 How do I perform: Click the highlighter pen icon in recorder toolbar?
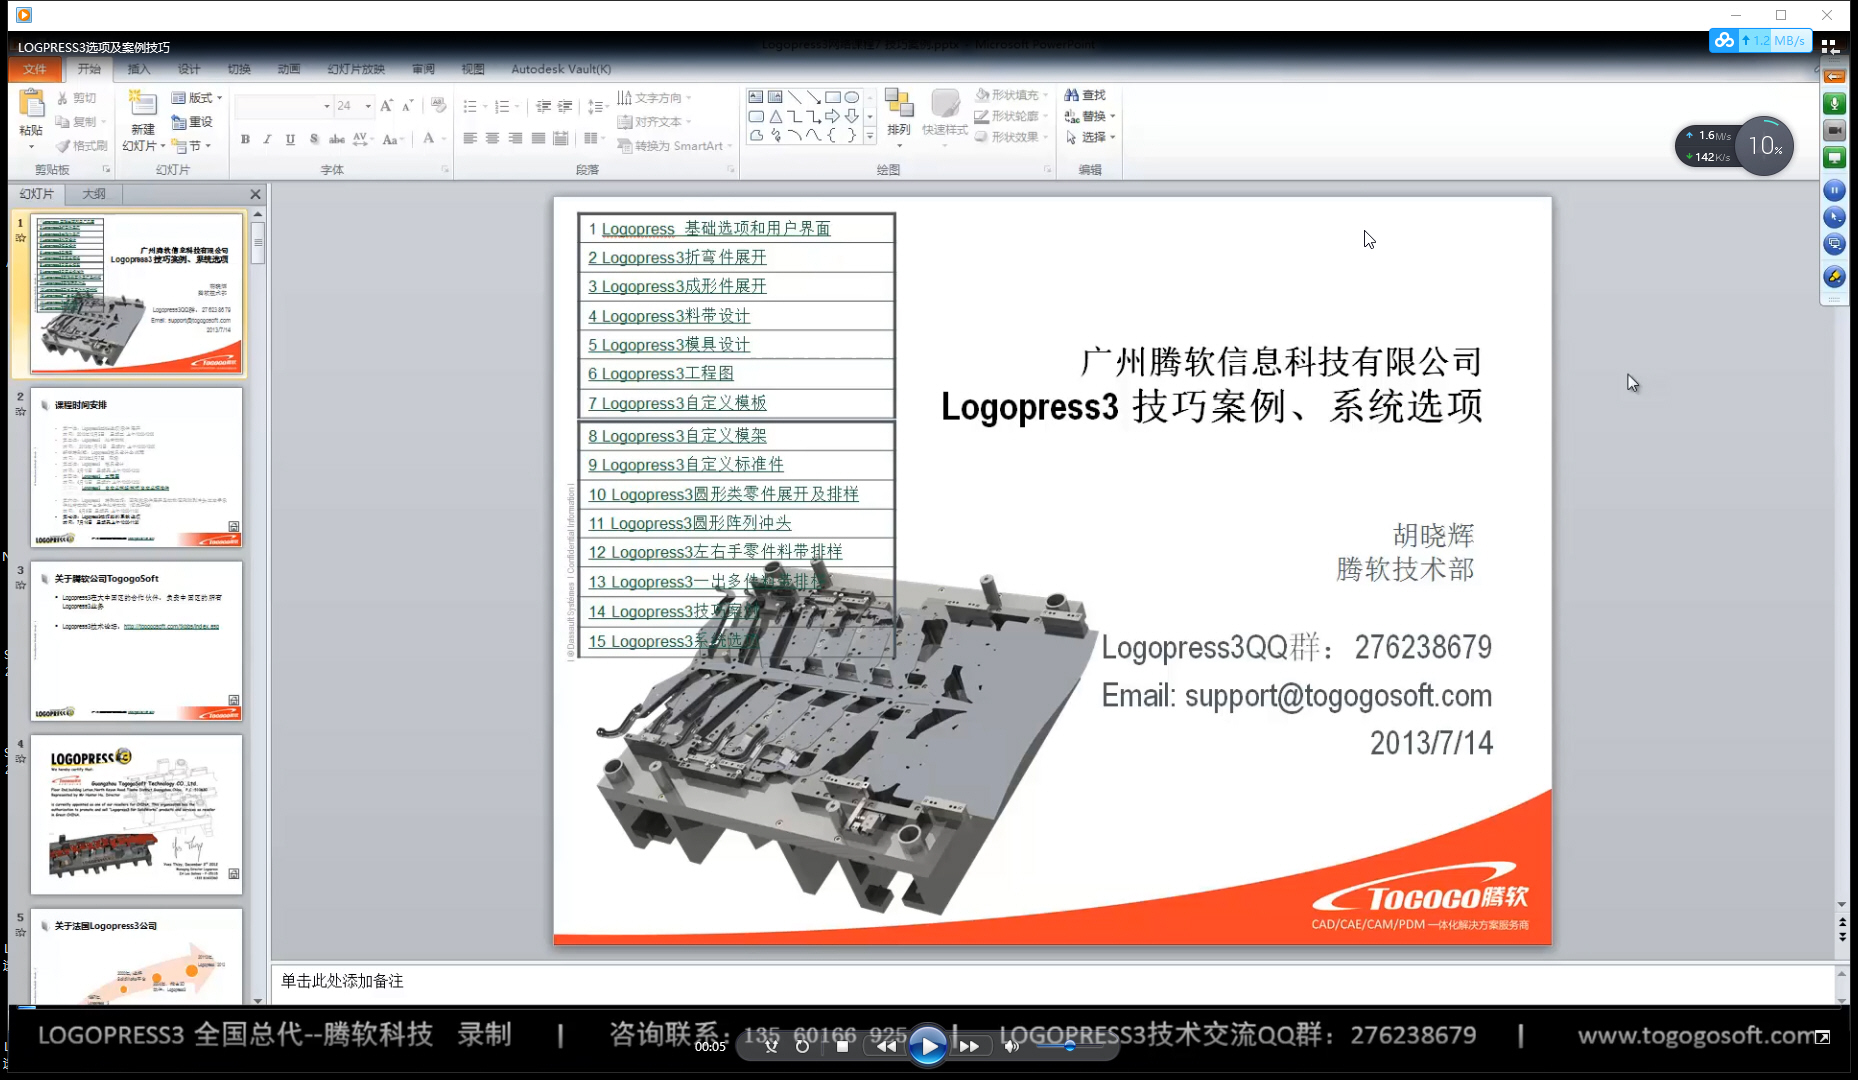1834,276
